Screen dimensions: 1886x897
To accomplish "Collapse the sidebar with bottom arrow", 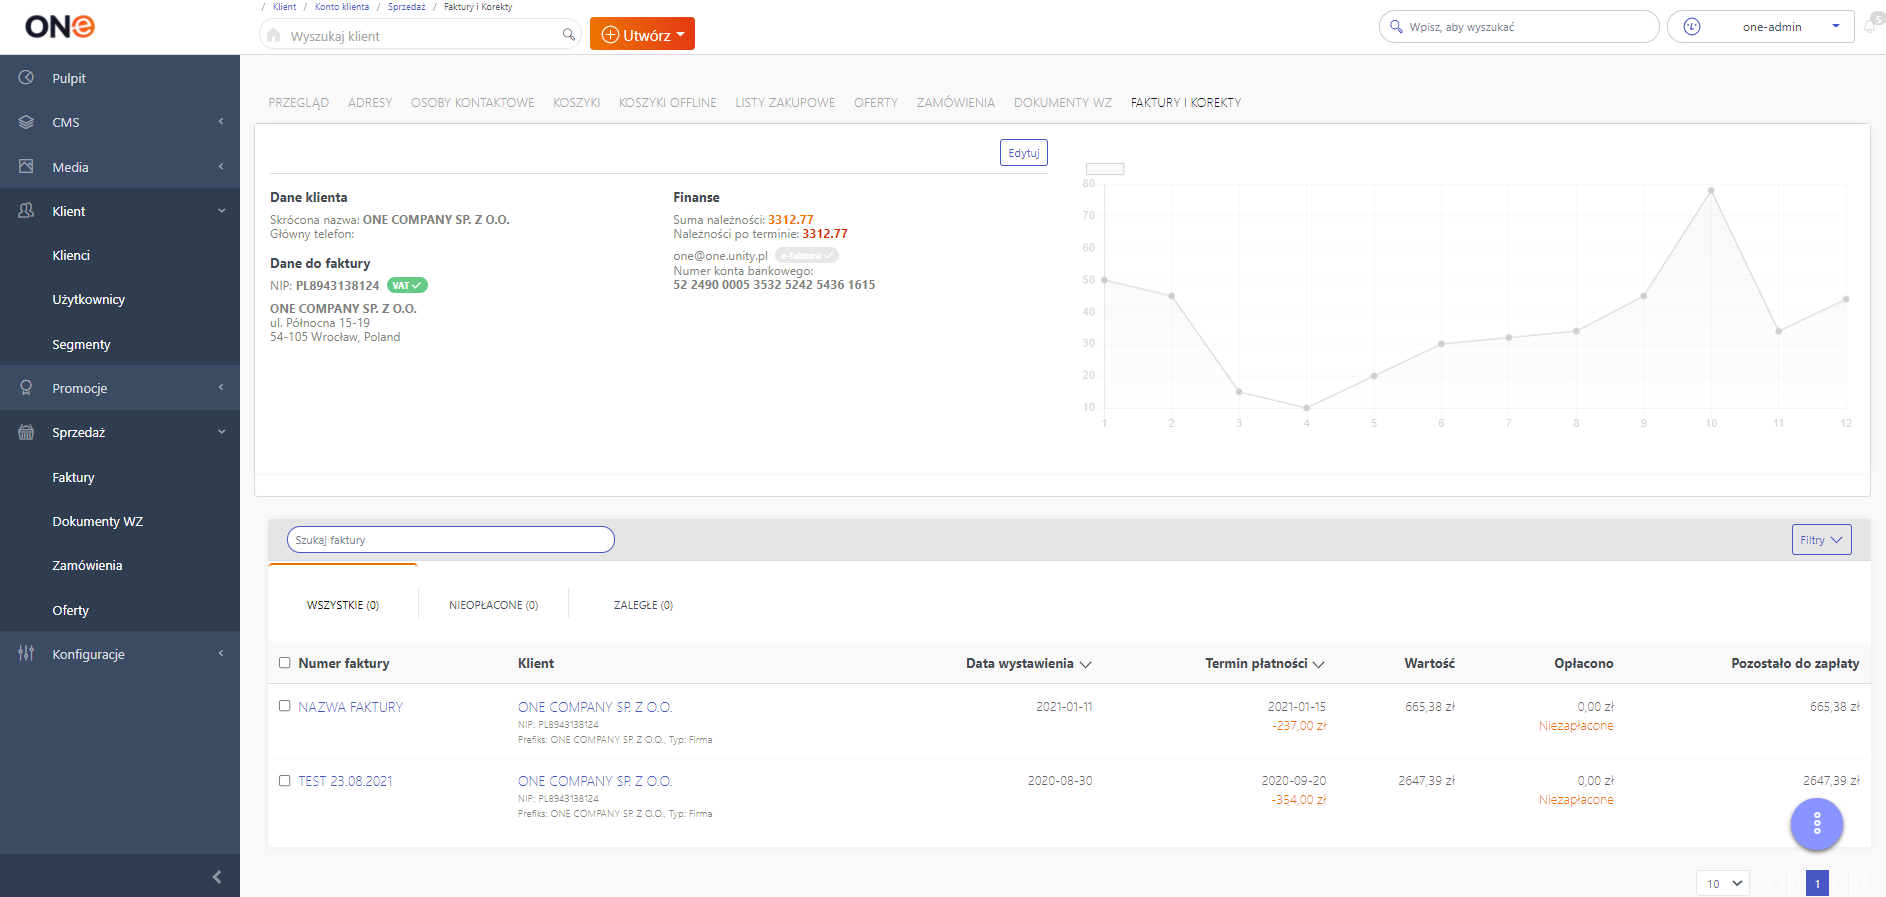I will (x=217, y=877).
